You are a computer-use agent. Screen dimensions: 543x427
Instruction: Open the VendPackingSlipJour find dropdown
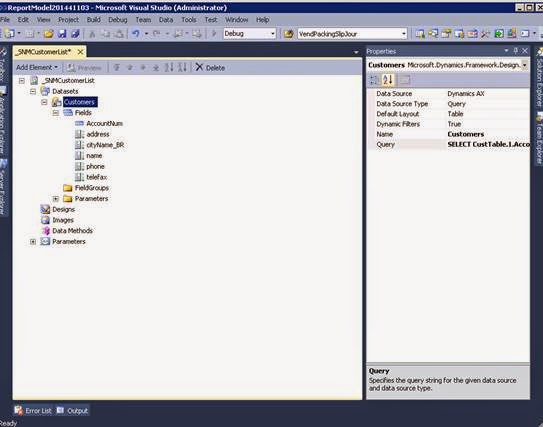[403, 34]
